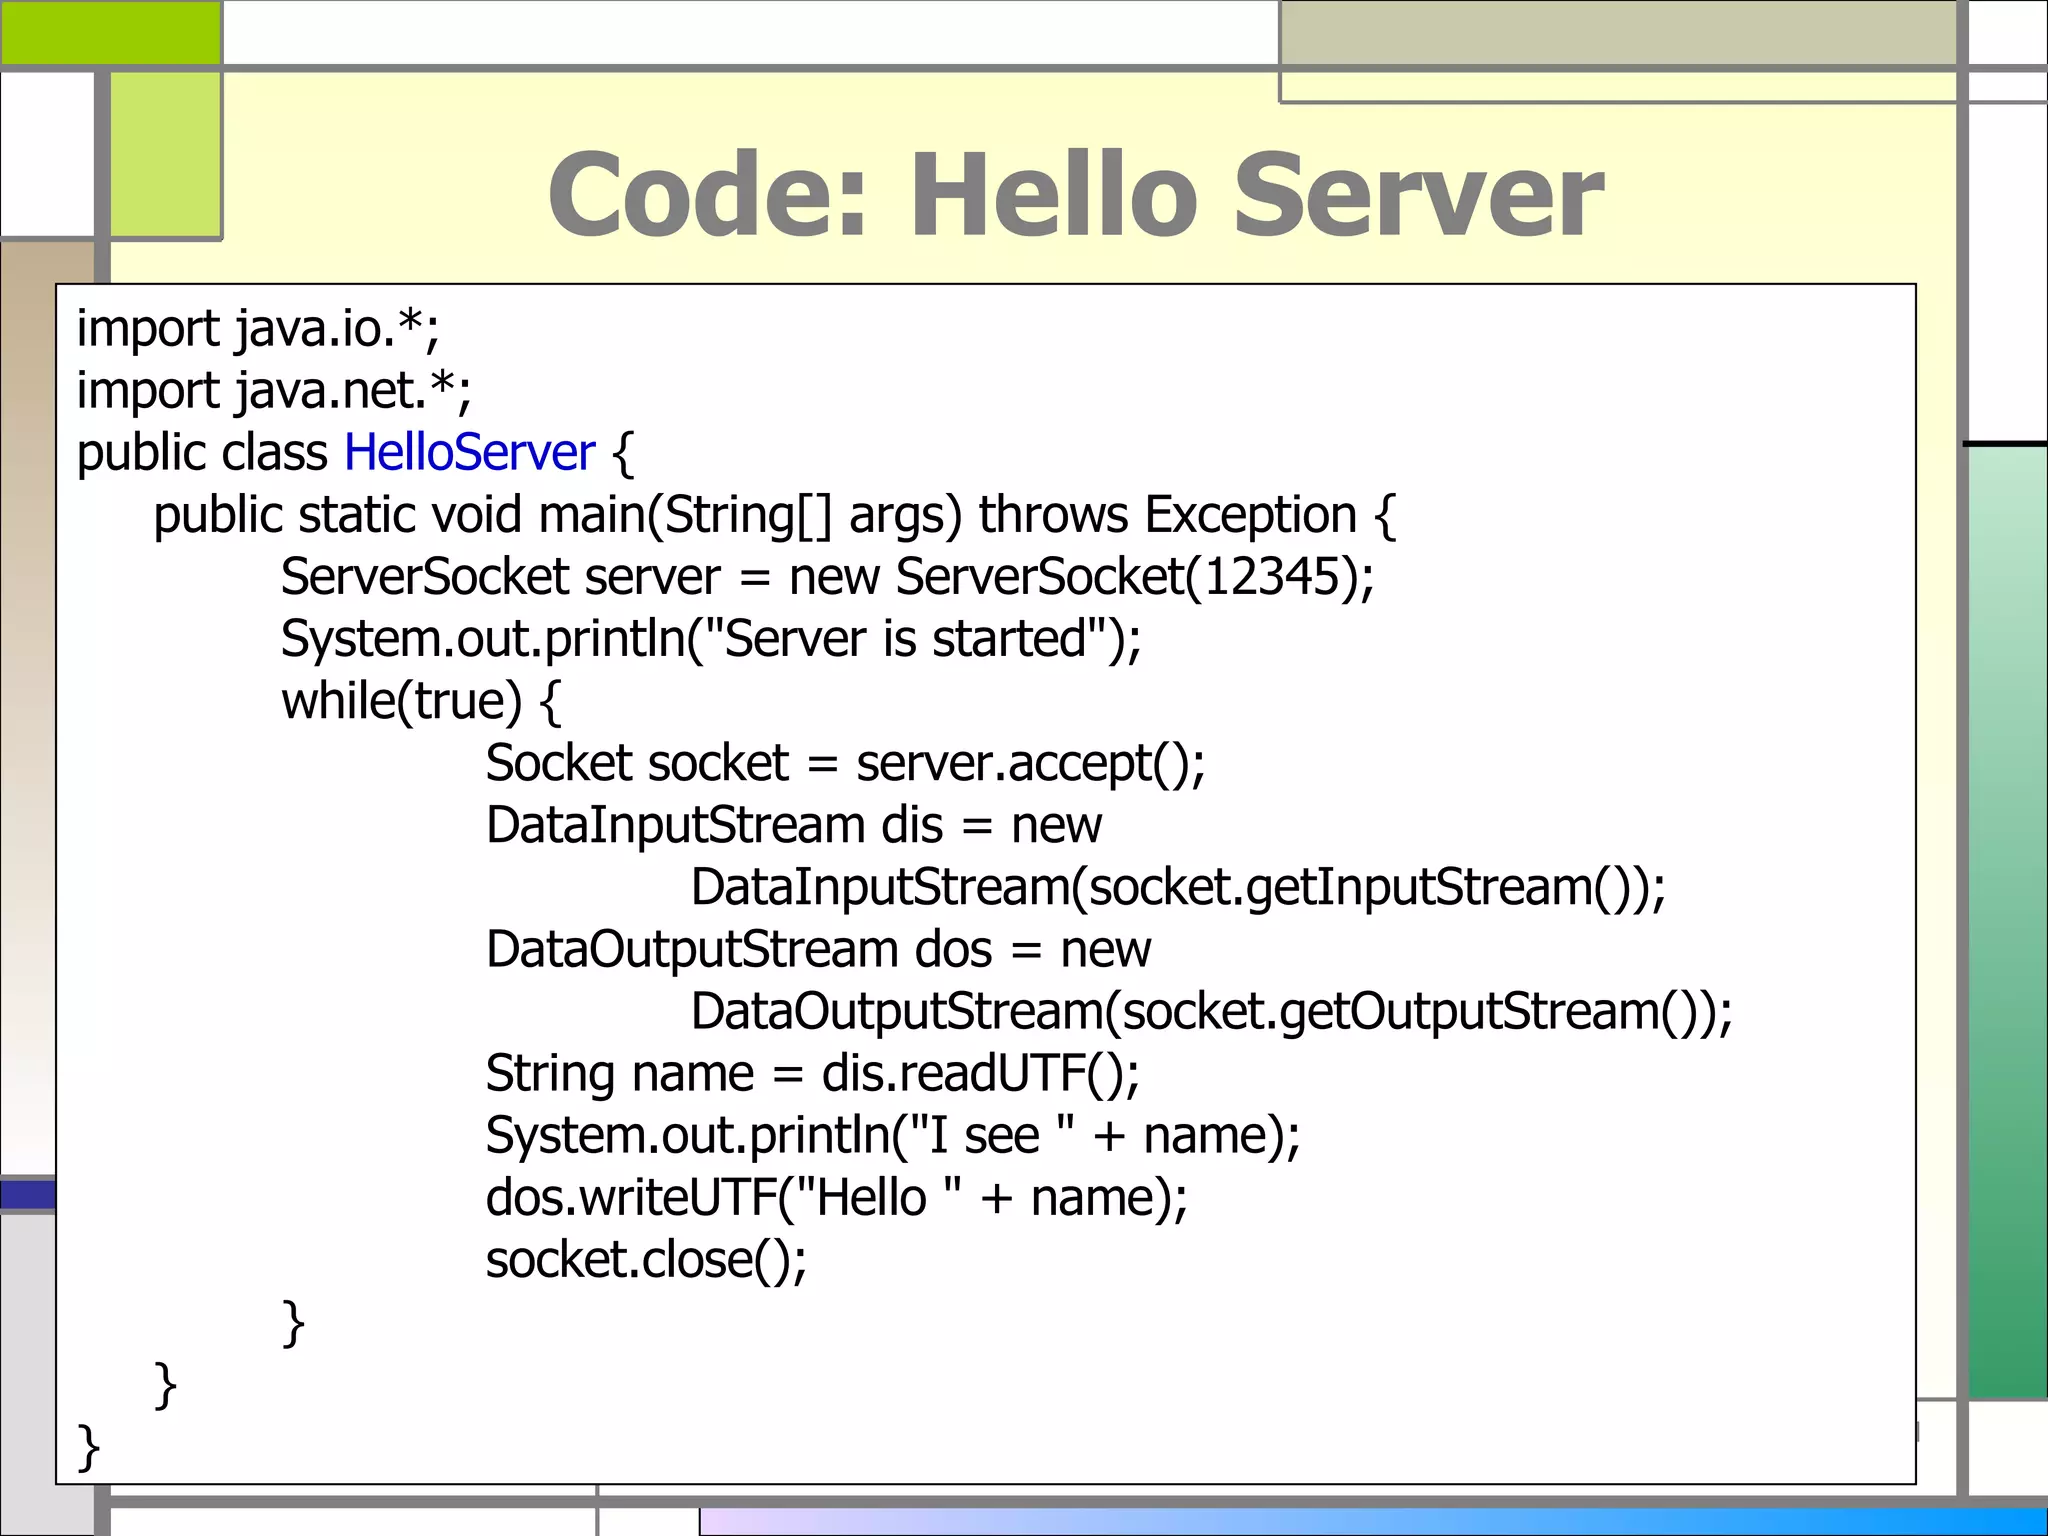The width and height of the screenshot is (2048, 1536).
Task: Click the "Server is started" println line
Action: point(710,640)
